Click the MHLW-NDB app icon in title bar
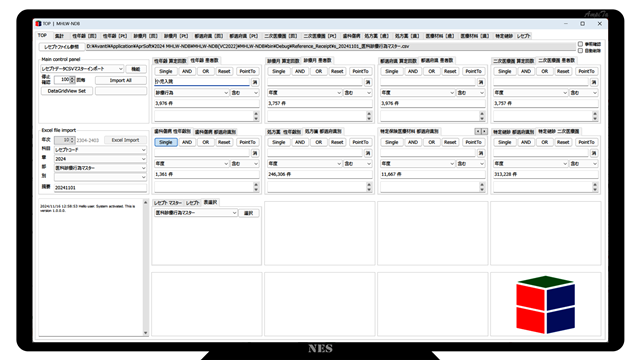This screenshot has width=640, height=360. click(x=38, y=24)
